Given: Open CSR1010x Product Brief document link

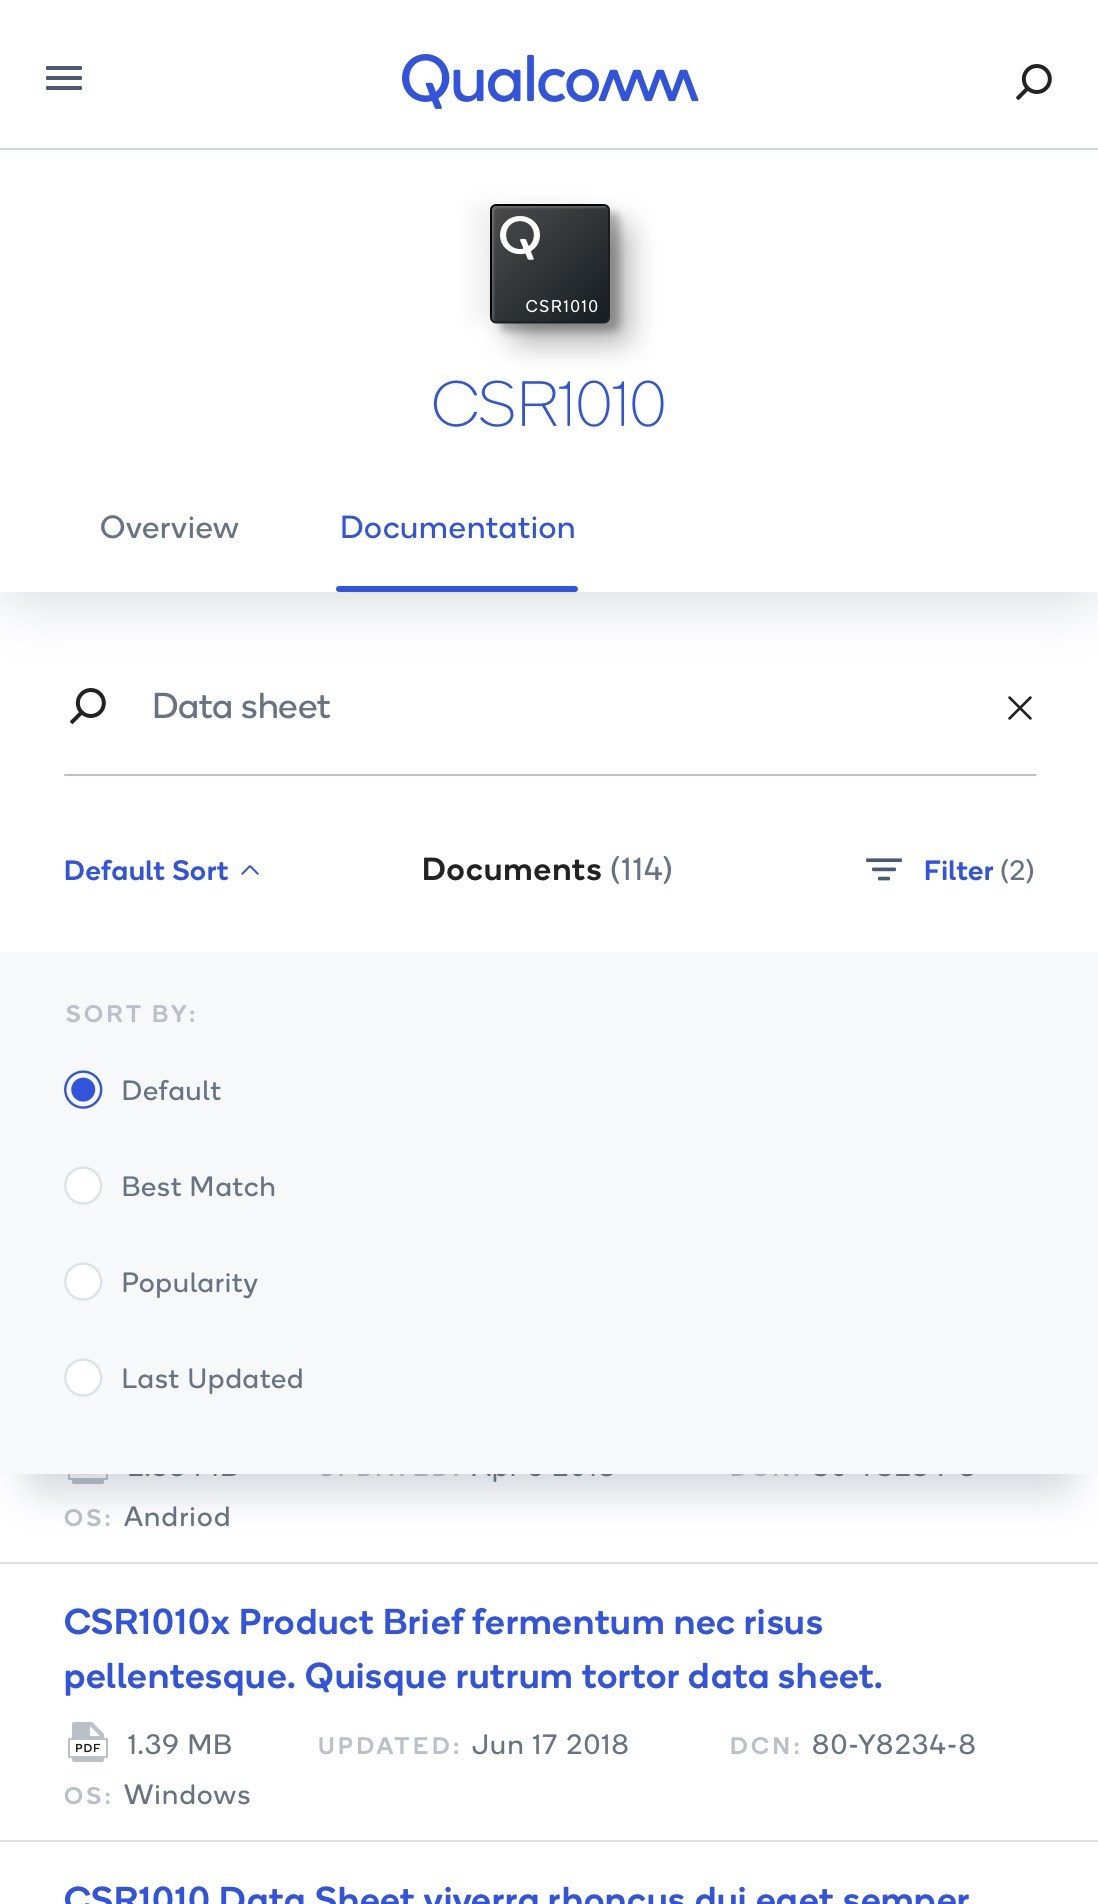Looking at the screenshot, I should pyautogui.click(x=473, y=1649).
